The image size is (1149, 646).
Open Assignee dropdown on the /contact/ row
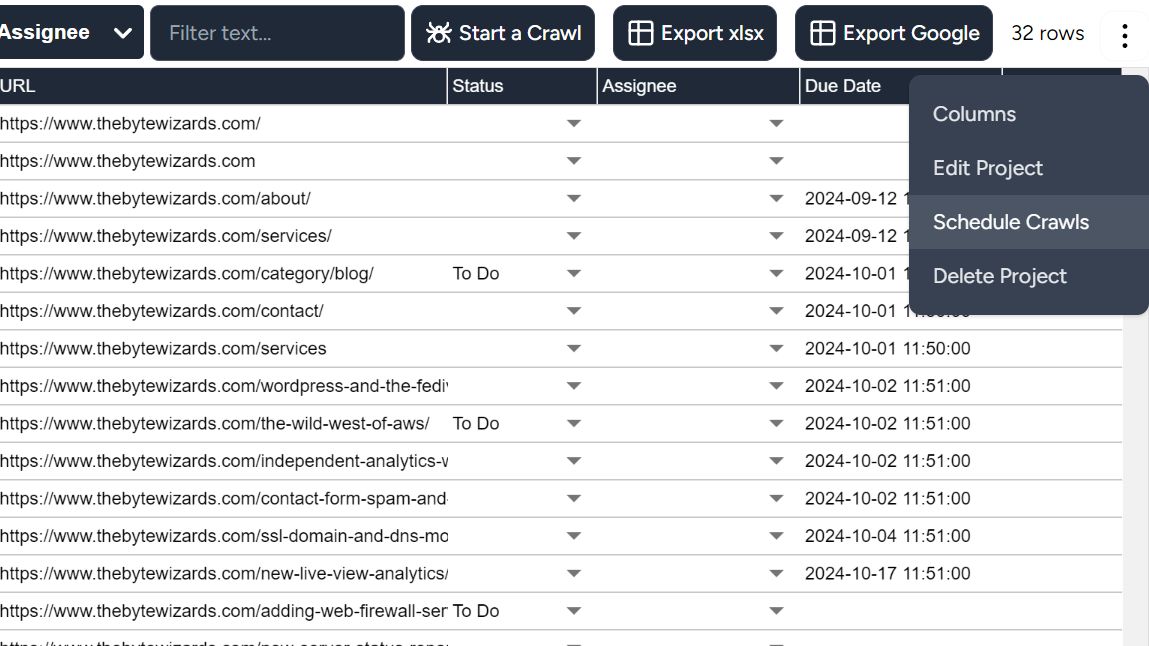tap(775, 311)
